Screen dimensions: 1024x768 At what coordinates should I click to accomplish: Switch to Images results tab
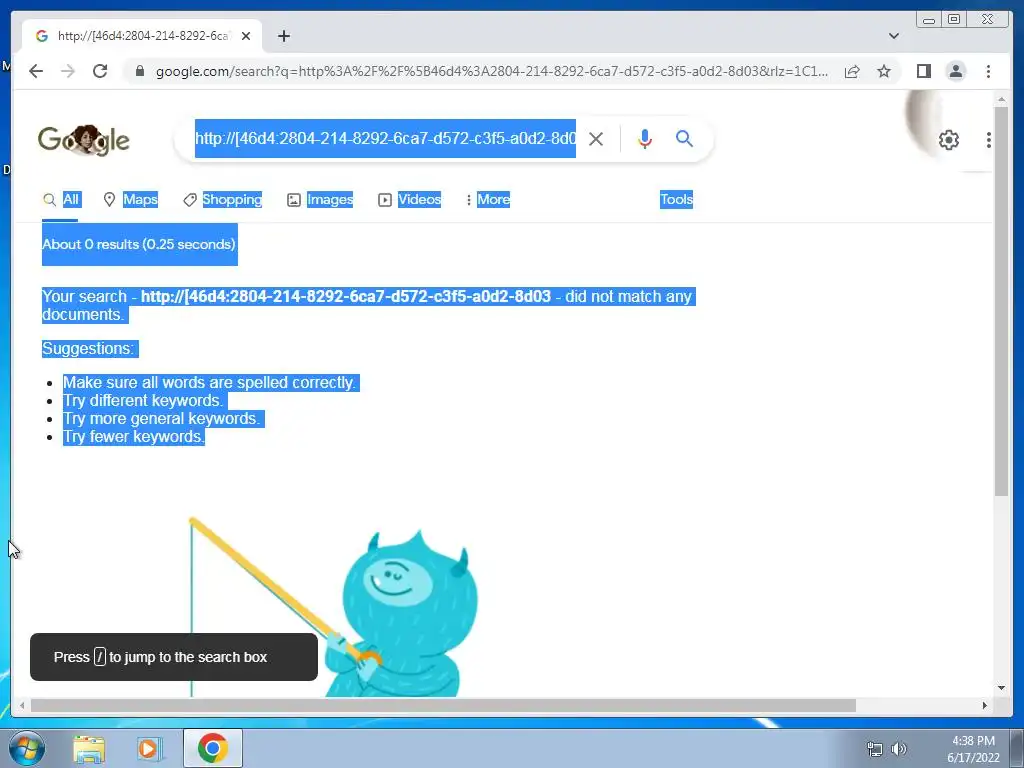coord(320,199)
